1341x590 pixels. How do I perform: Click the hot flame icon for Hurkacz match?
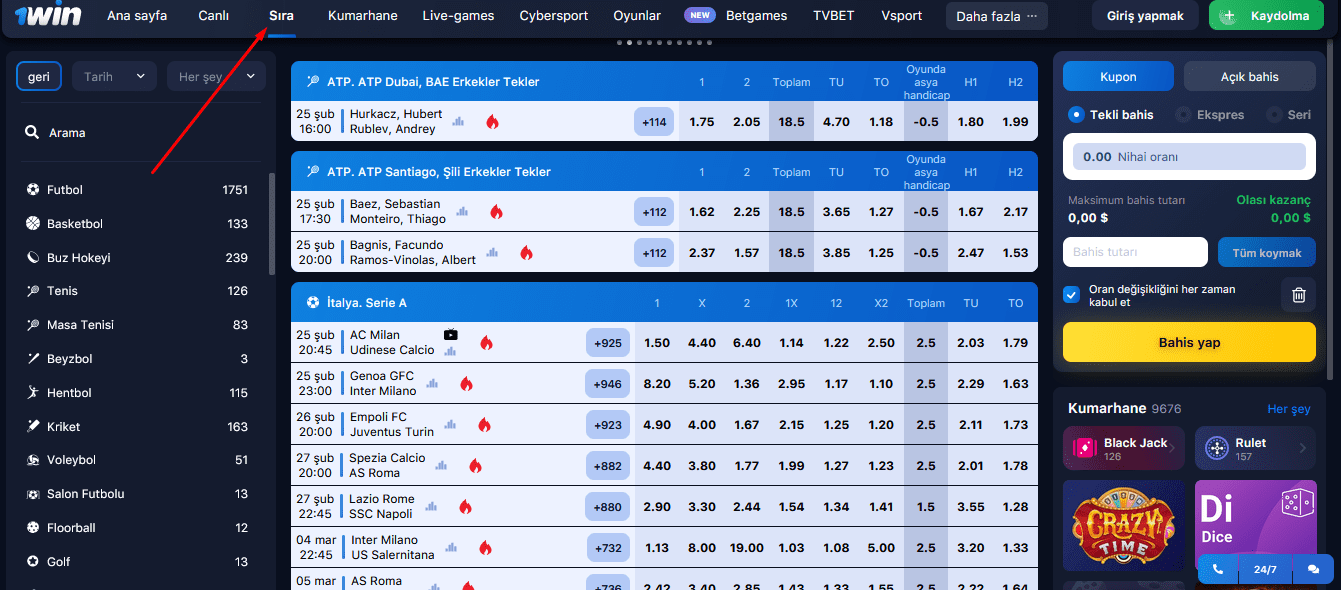coord(492,122)
